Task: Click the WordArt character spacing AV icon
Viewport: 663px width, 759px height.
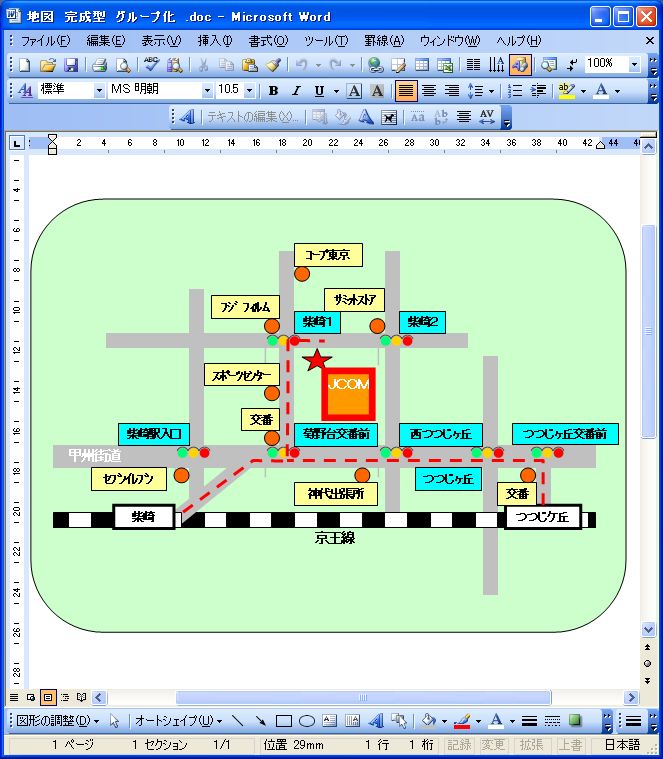Action: [487, 117]
